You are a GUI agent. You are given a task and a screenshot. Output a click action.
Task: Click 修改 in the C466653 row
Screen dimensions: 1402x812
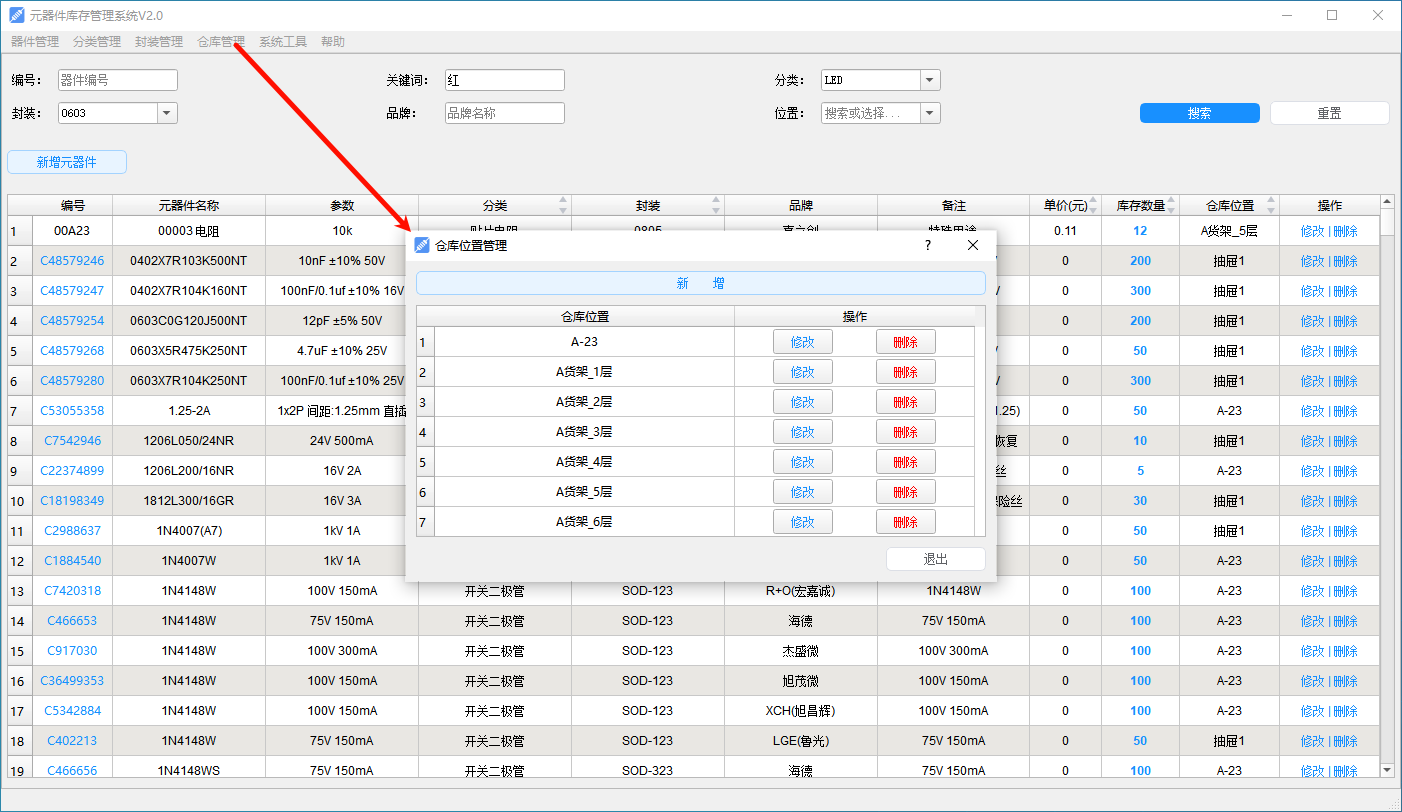[x=1312, y=621]
